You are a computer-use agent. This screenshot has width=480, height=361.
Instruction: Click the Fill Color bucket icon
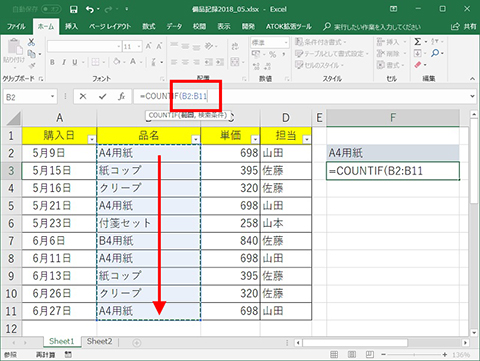pos(117,62)
